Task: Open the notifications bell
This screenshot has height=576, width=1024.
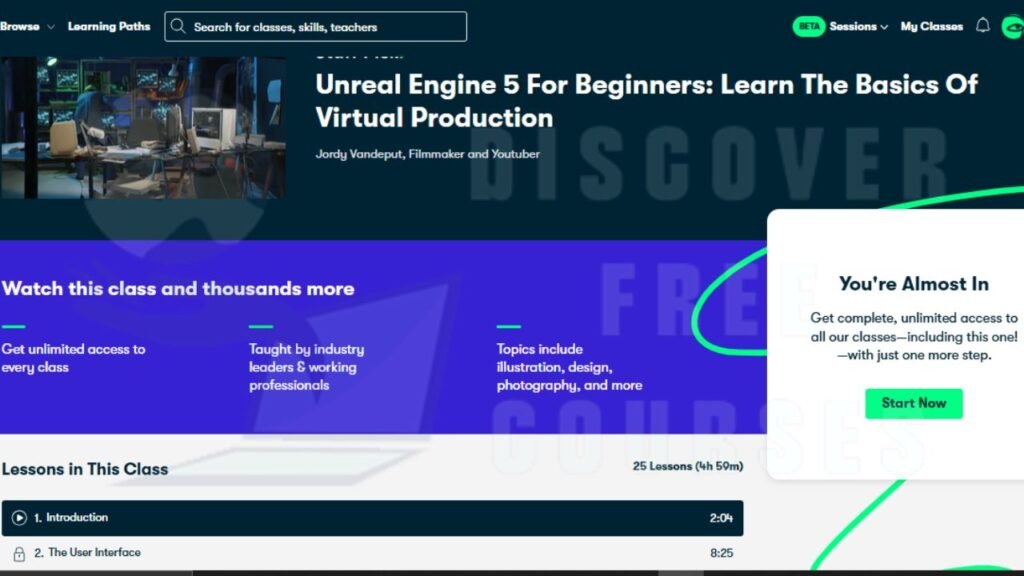Action: coord(982,25)
